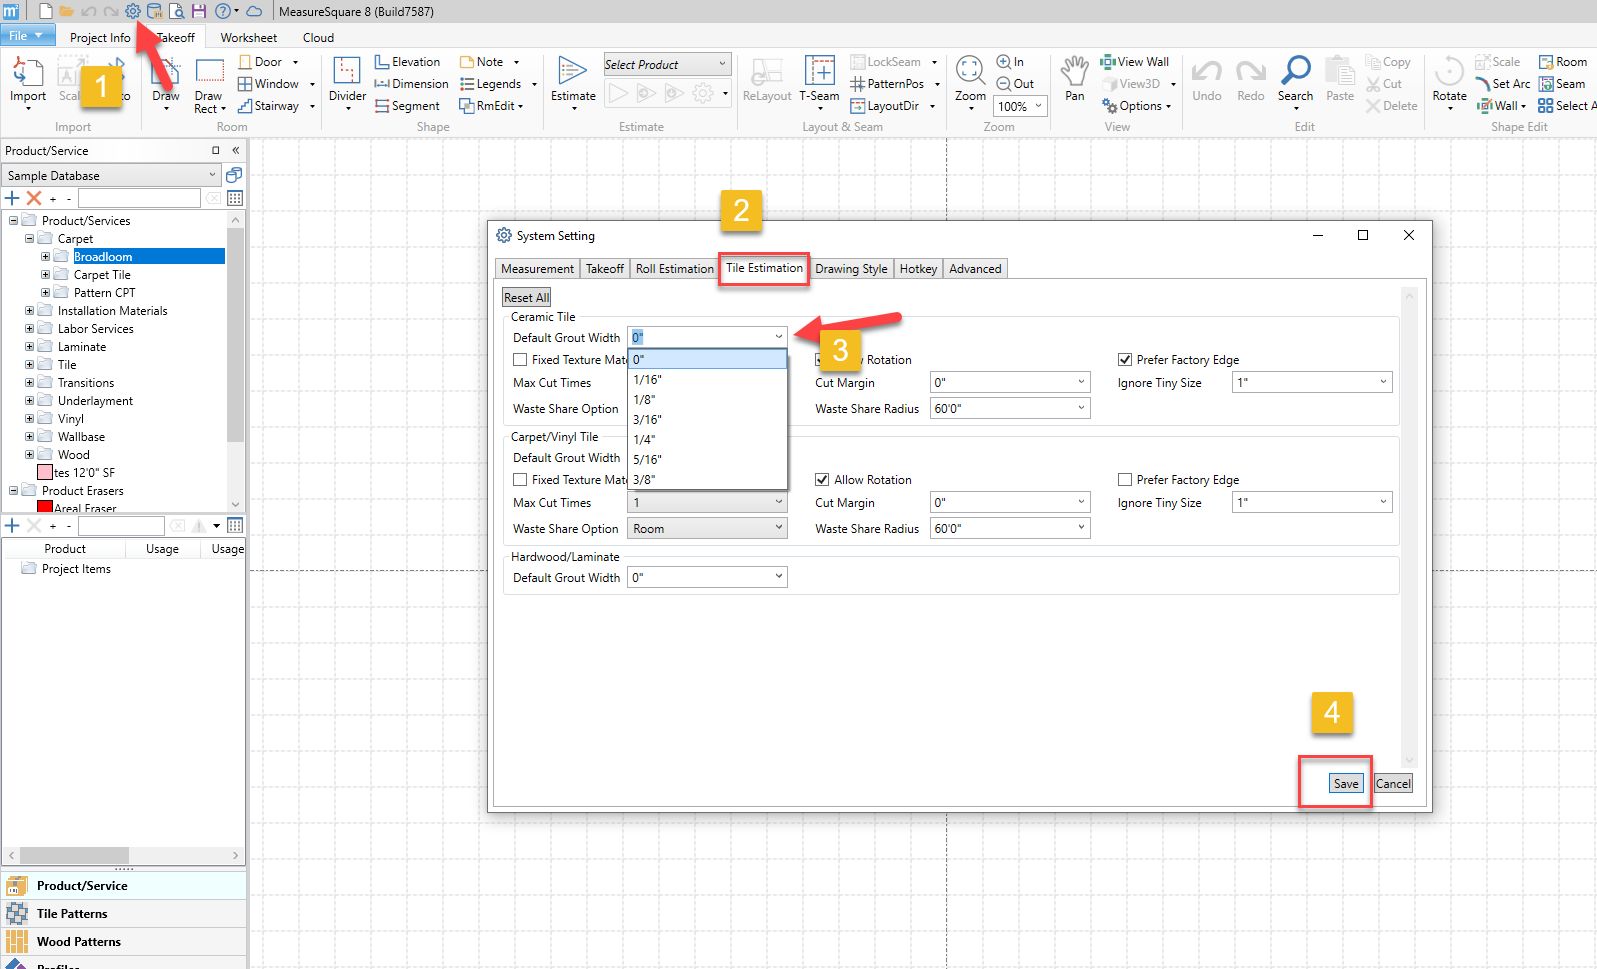Open the Wood Patterns panel
The width and height of the screenshot is (1597, 969).
coord(124,942)
